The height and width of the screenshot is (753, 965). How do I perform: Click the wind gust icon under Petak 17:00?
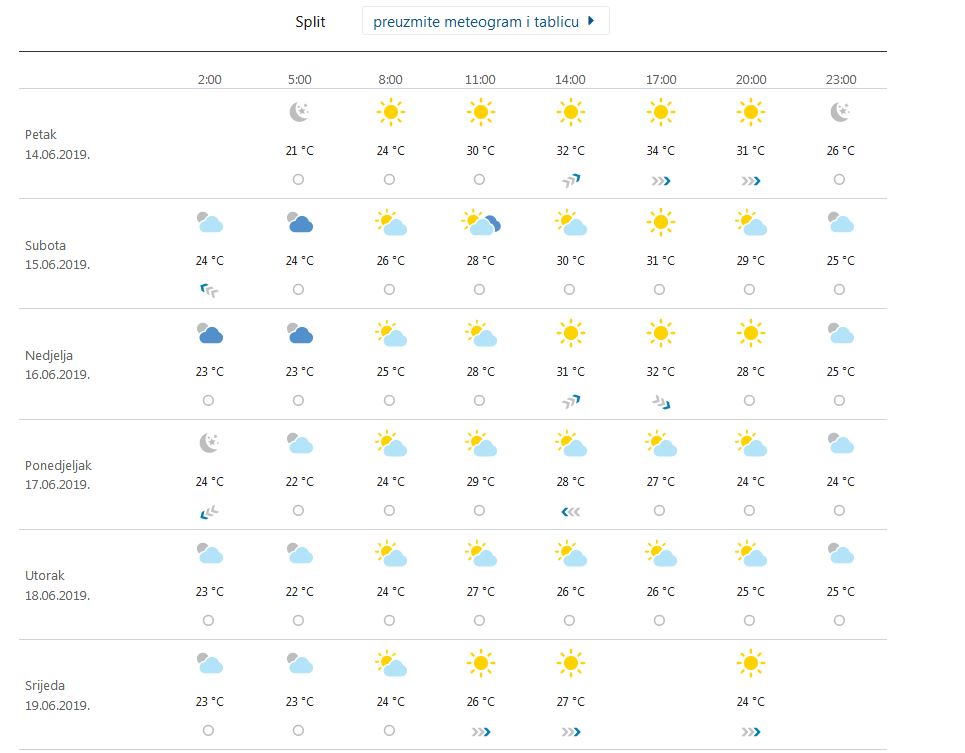click(660, 180)
